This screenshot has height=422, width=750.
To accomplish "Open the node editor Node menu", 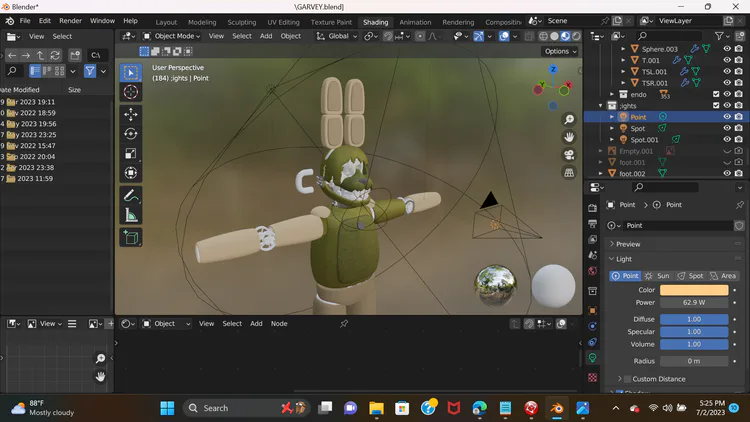I will (x=279, y=324).
